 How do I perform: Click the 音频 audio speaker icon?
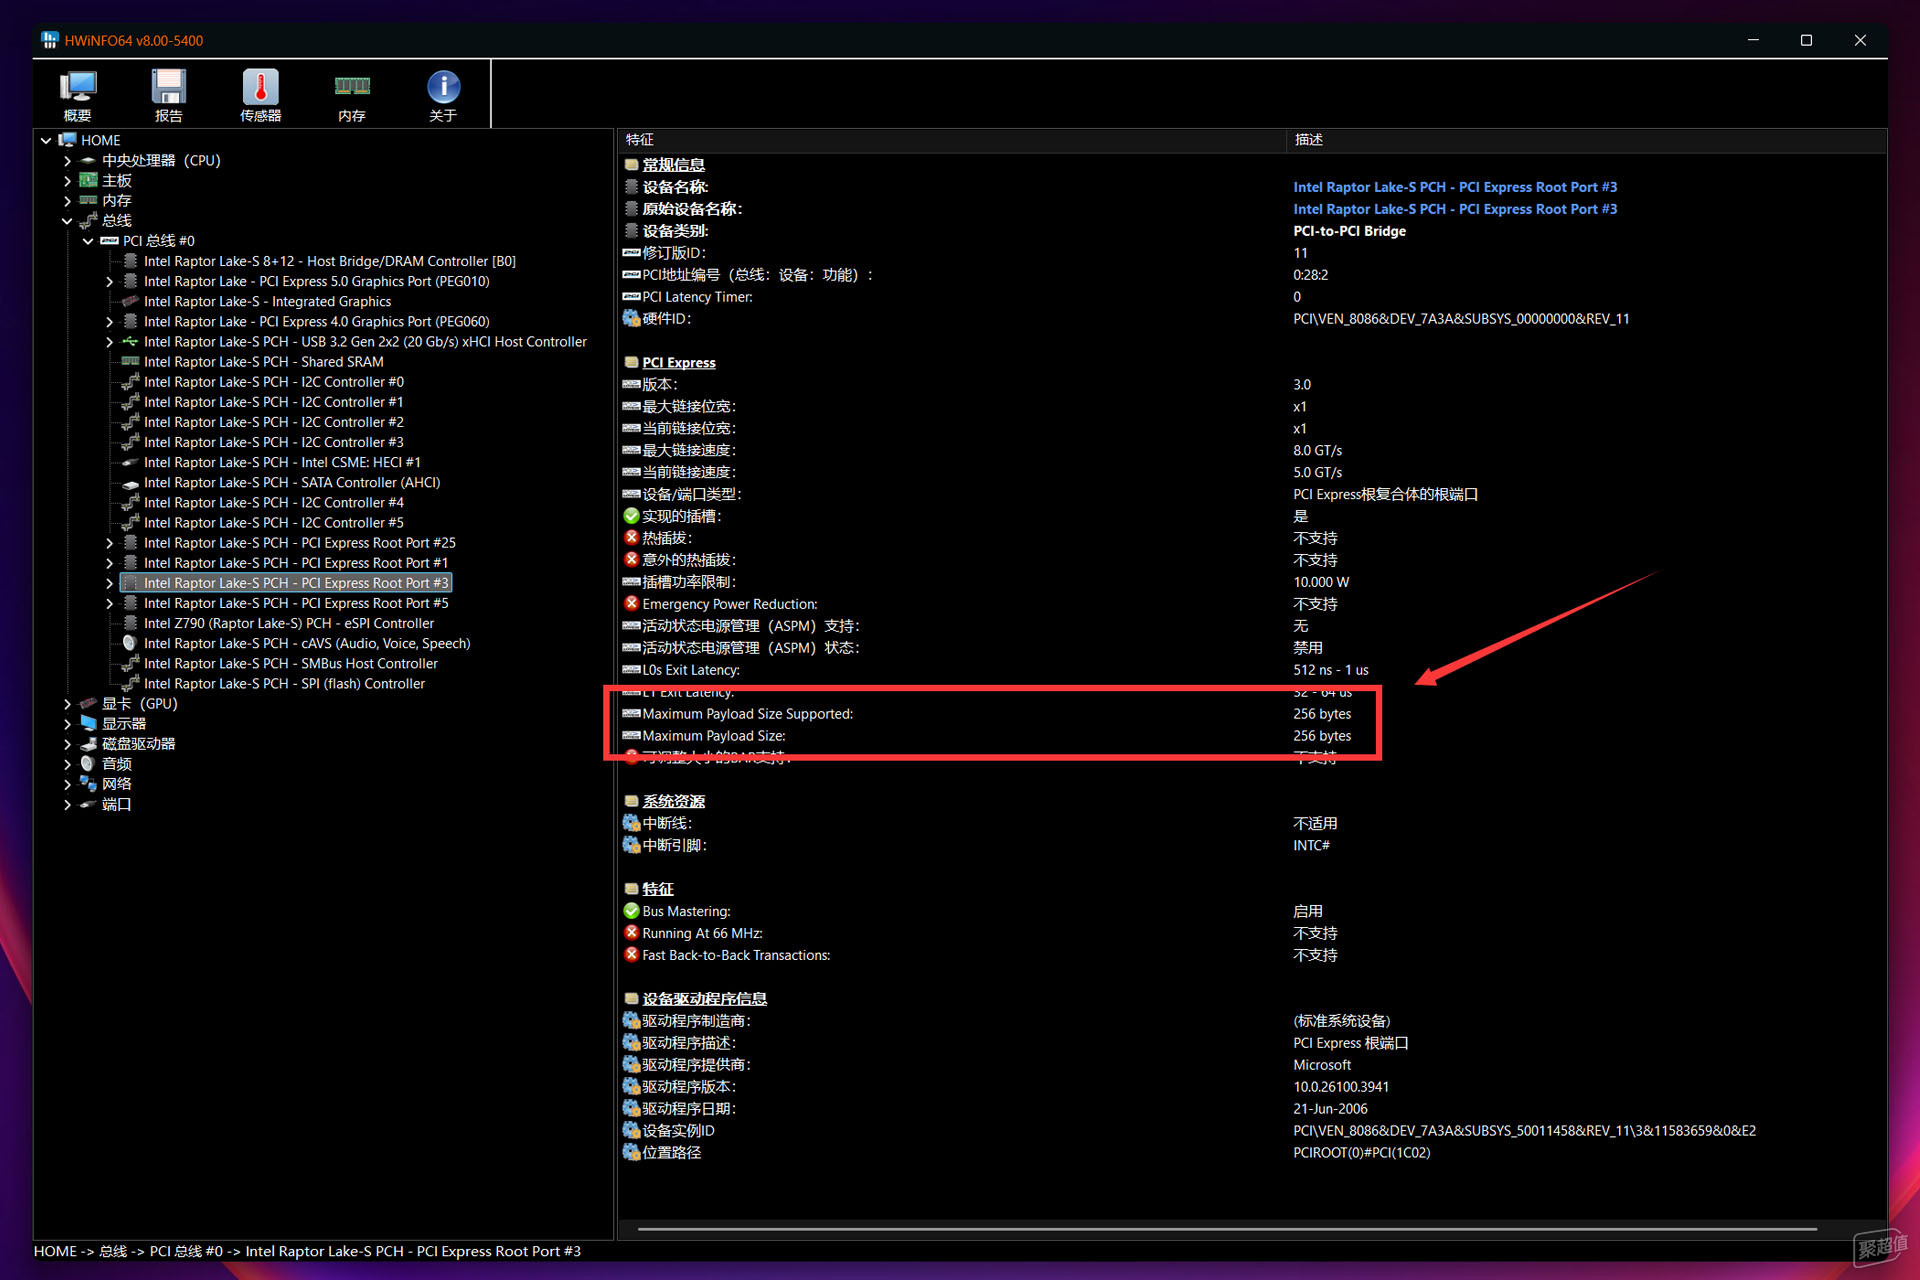[x=89, y=763]
